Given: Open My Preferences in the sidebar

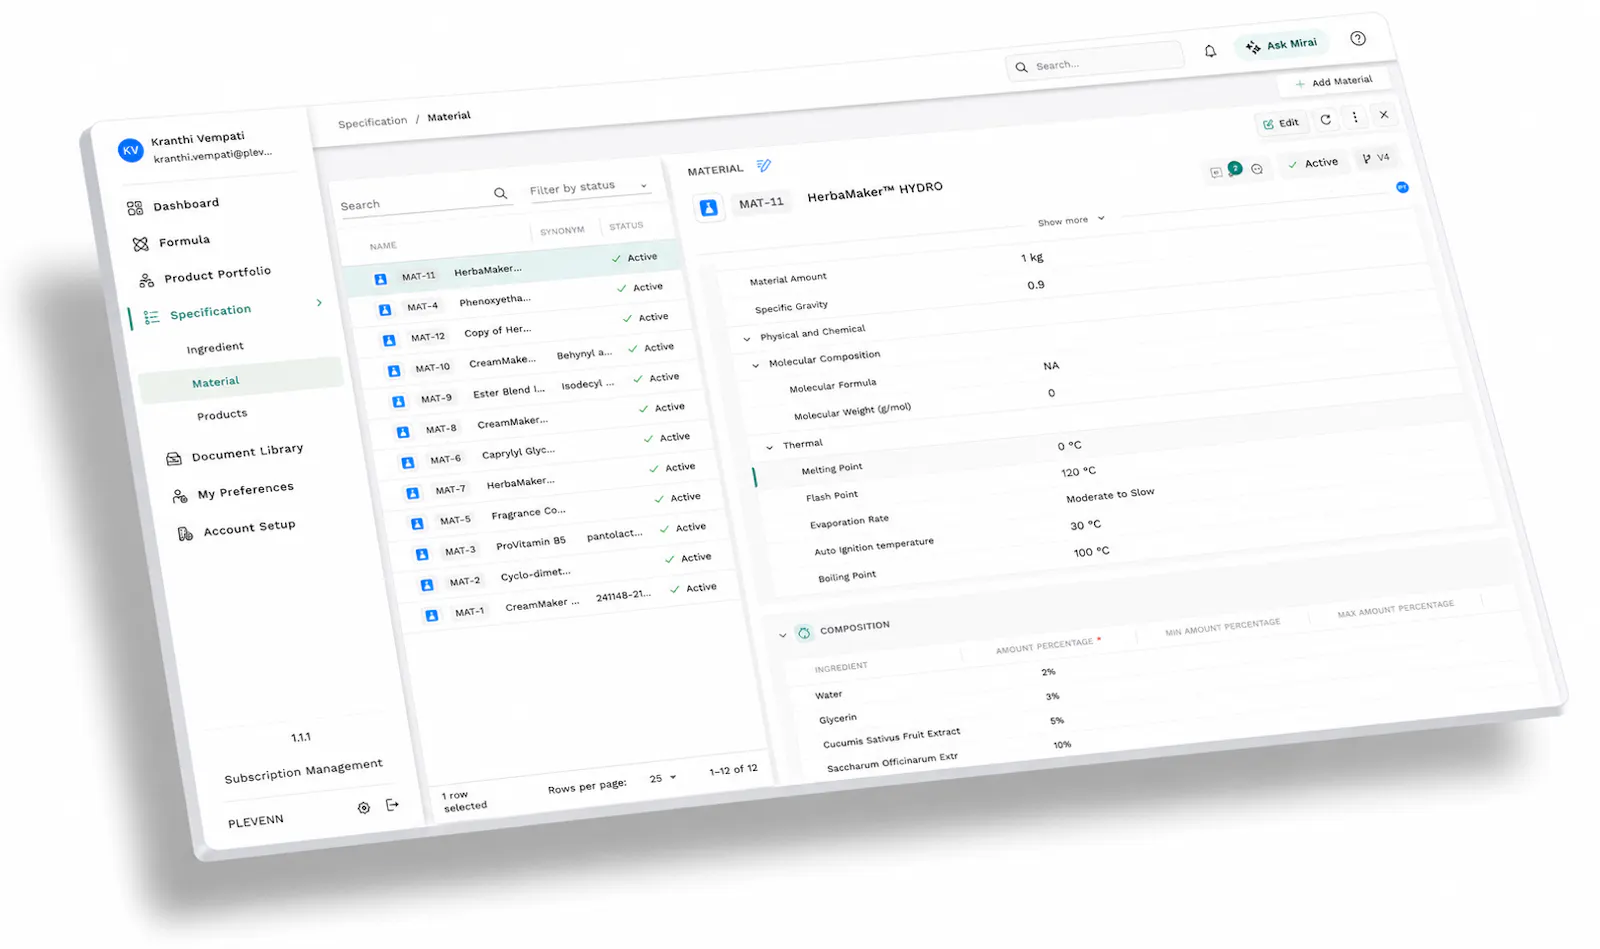Looking at the screenshot, I should [245, 490].
